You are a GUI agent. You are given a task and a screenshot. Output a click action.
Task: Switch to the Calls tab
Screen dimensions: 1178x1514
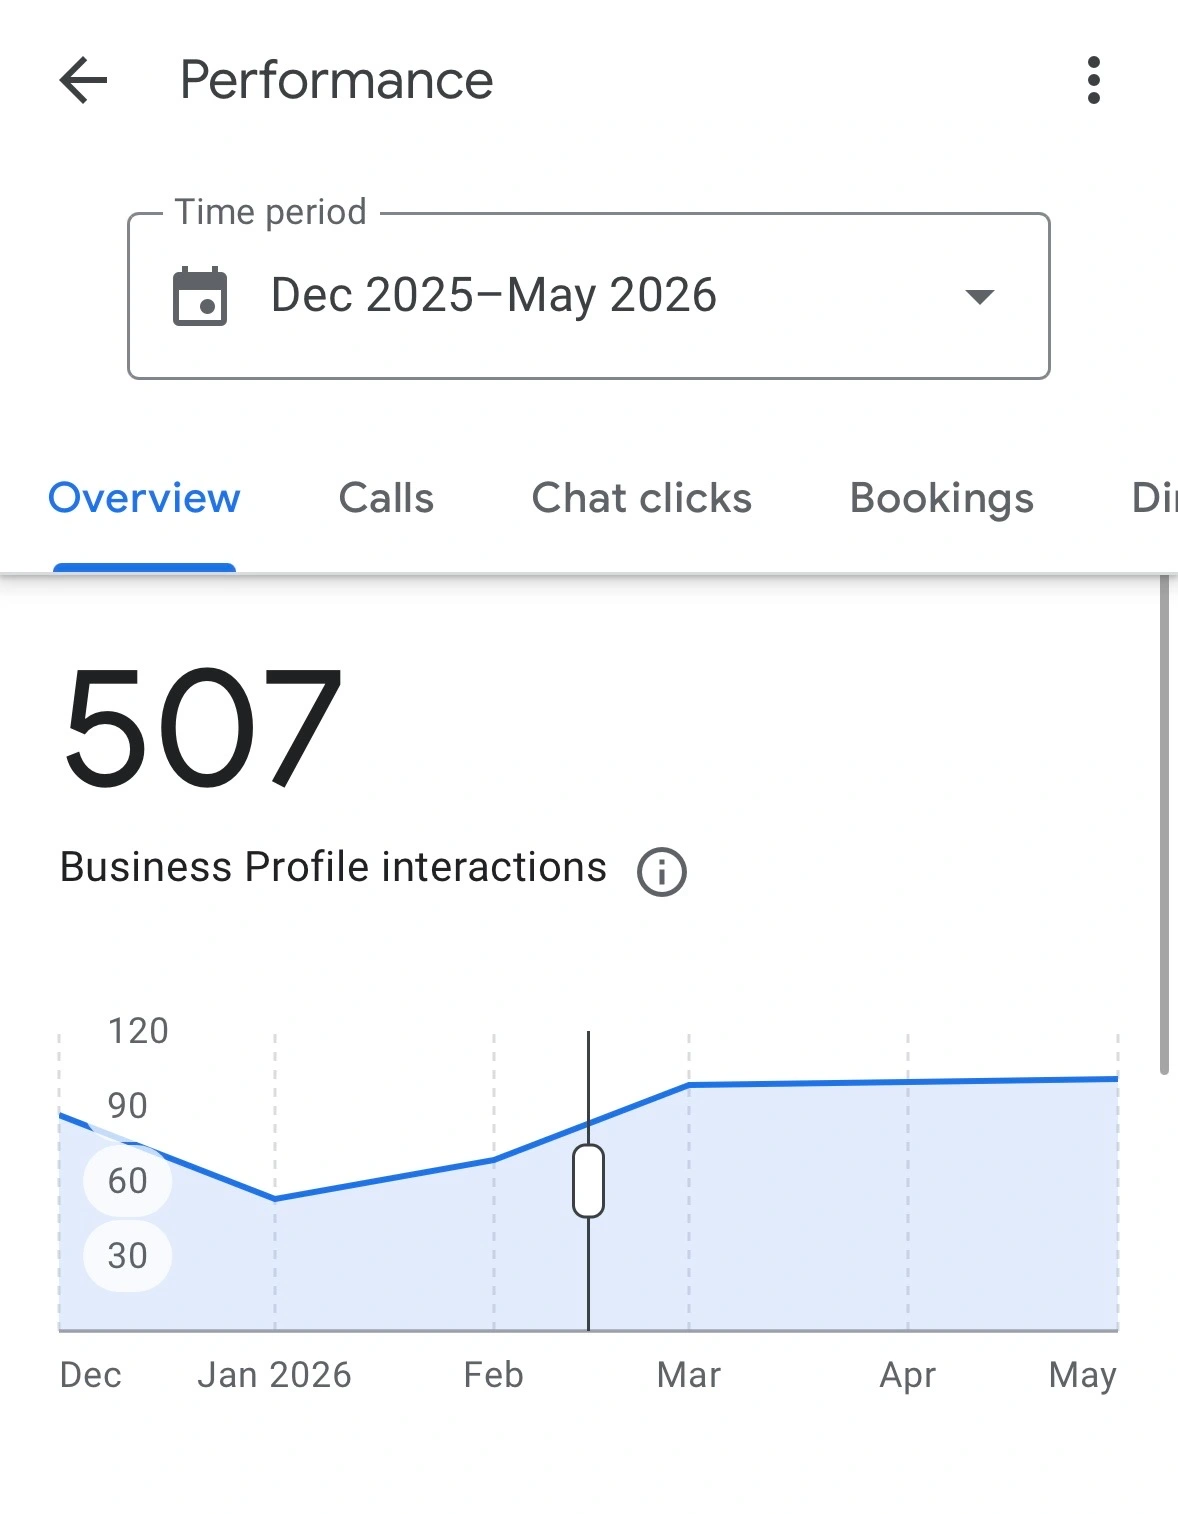tap(386, 498)
